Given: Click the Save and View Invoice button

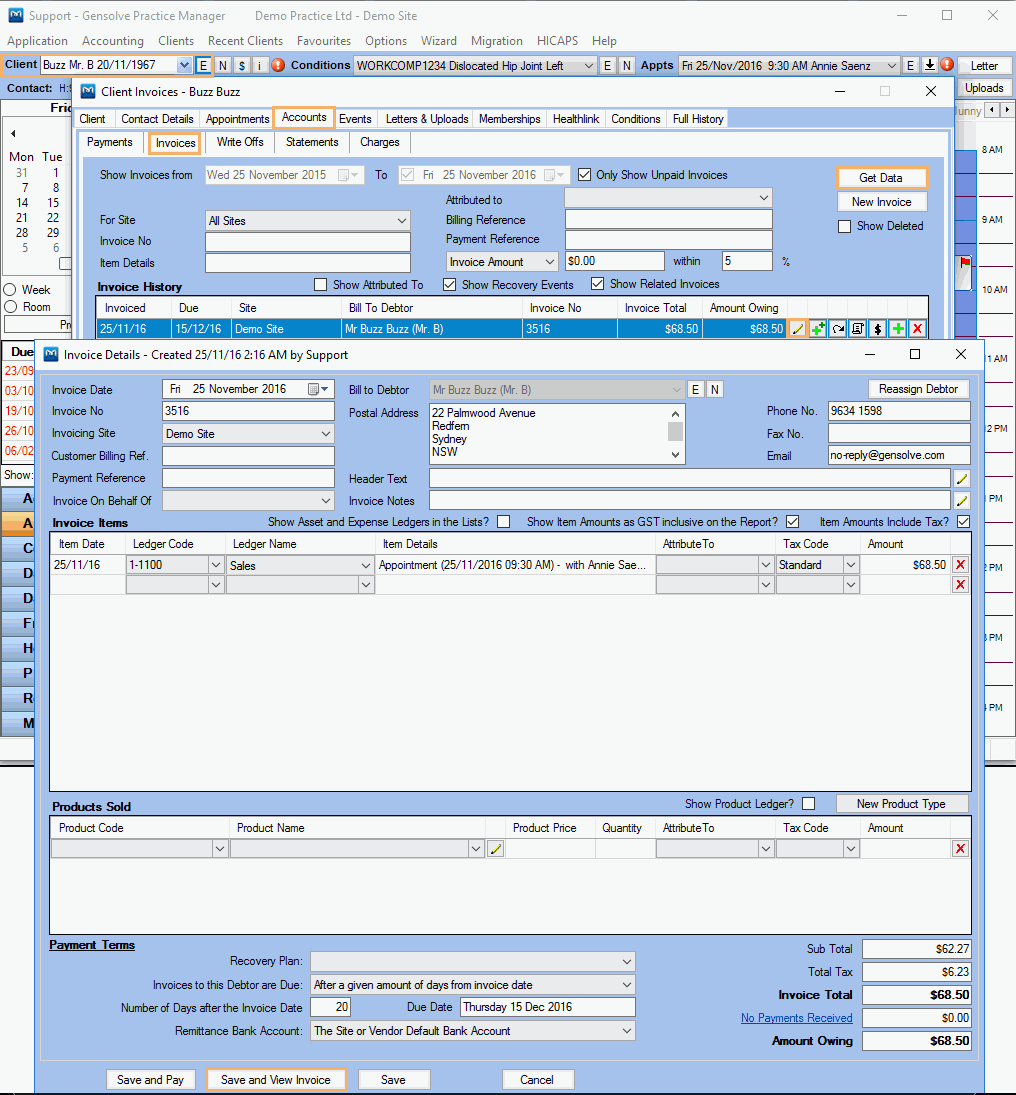Looking at the screenshot, I should [x=276, y=1080].
